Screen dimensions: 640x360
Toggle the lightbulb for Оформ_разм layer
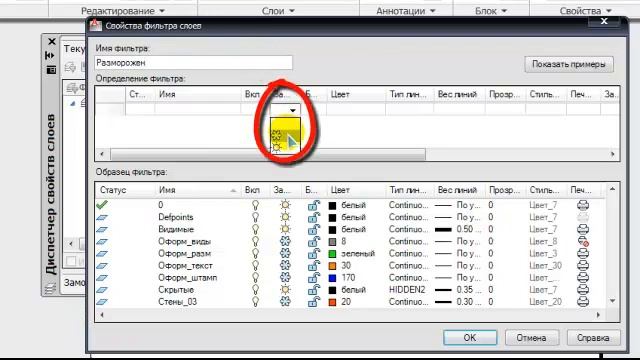tap(255, 253)
